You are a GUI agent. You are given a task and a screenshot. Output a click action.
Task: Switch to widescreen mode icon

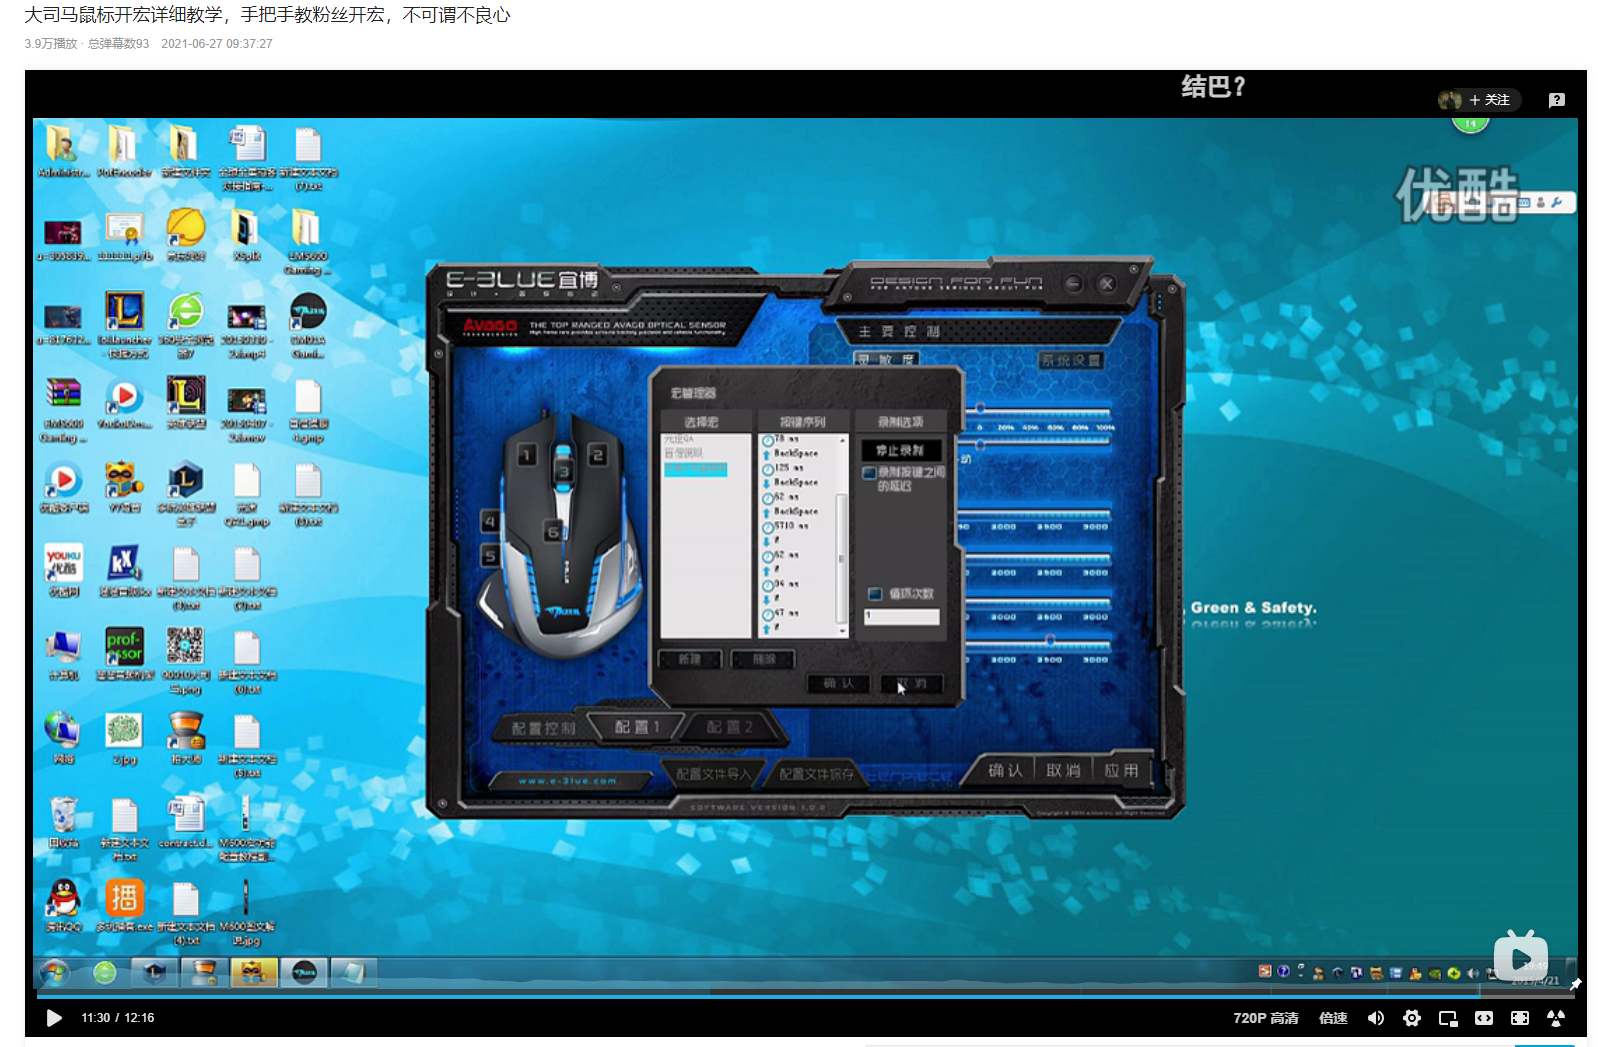1484,1018
